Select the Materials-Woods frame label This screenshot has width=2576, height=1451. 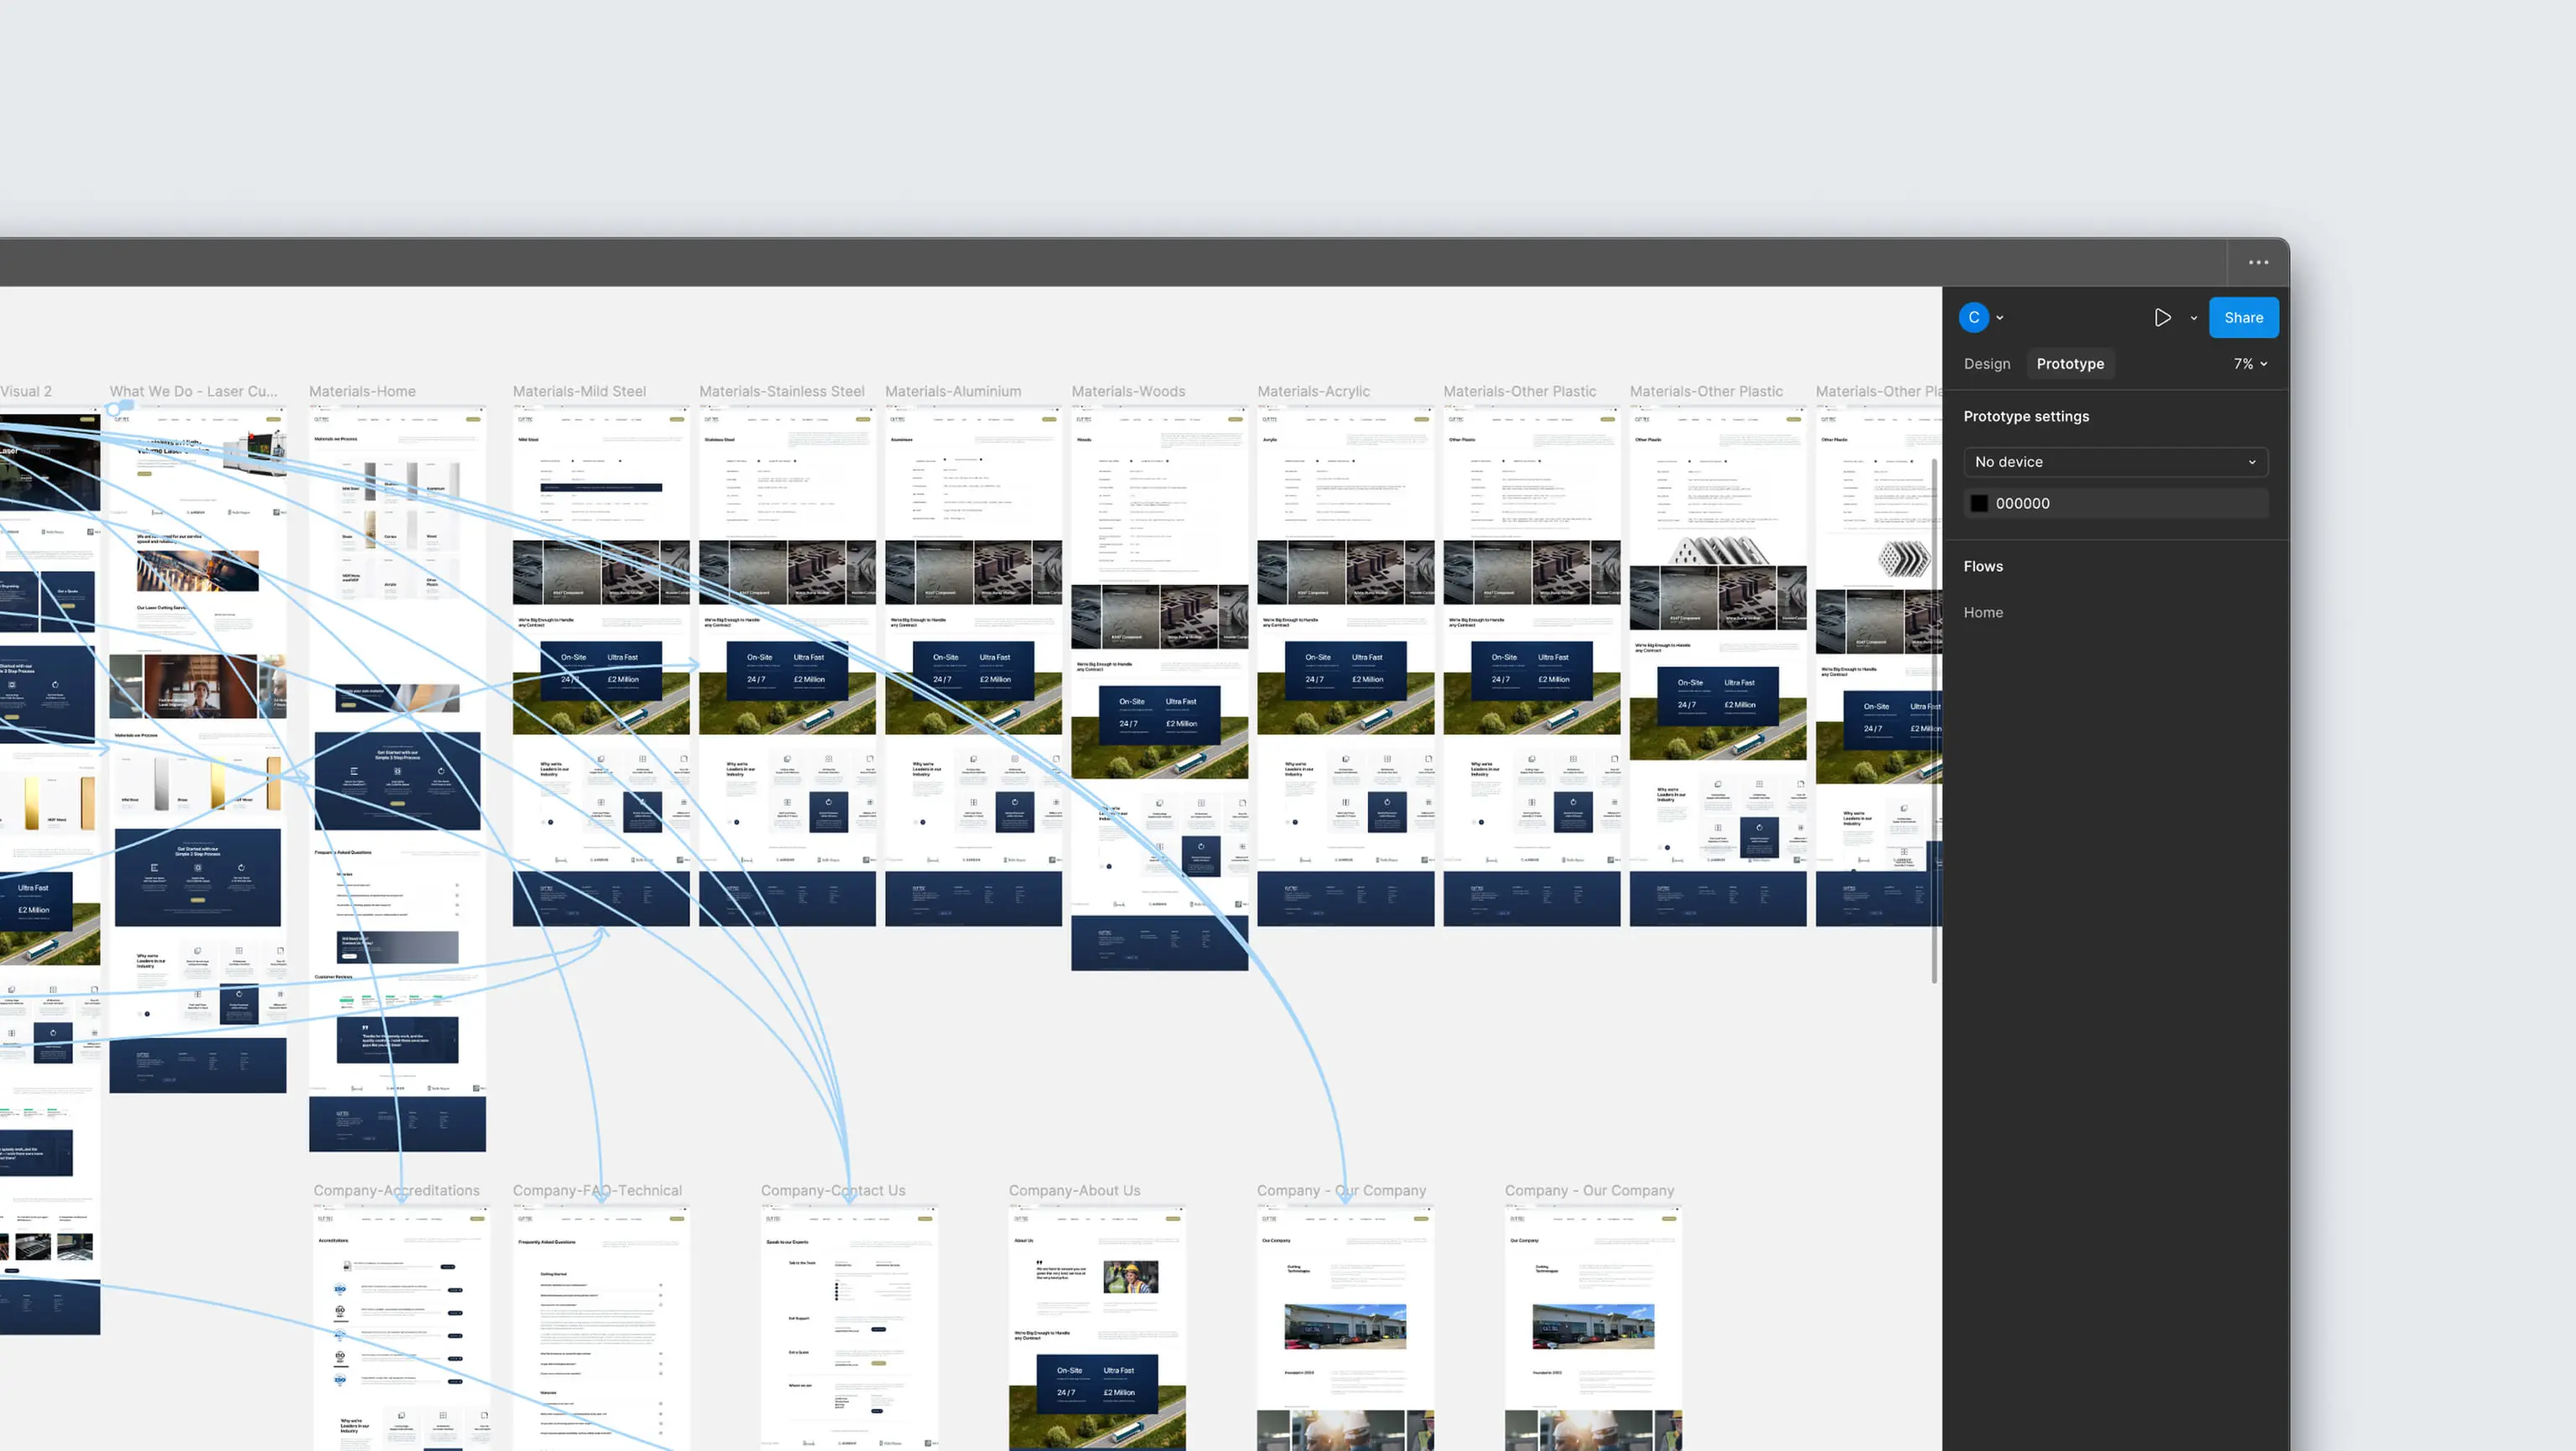pyautogui.click(x=1128, y=392)
